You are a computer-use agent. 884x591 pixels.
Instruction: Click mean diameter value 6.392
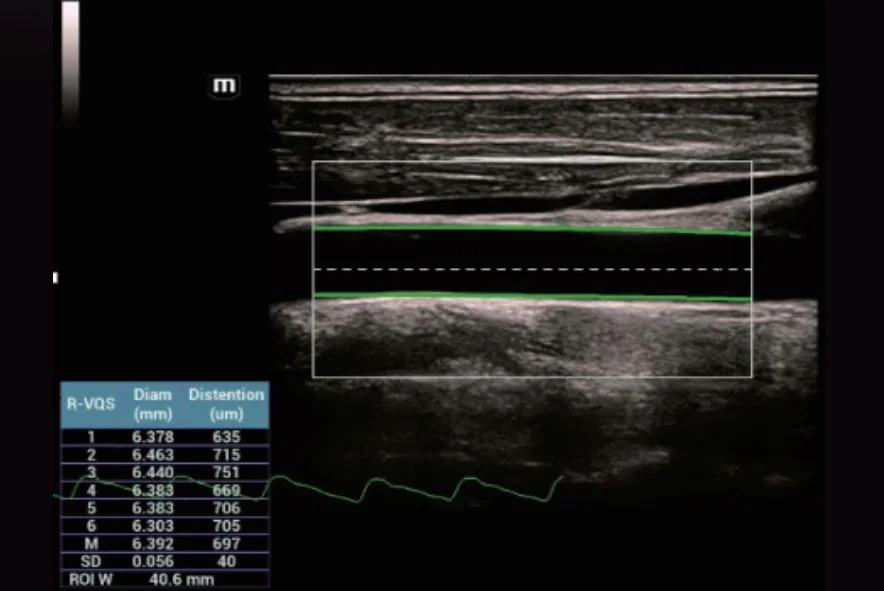153,544
